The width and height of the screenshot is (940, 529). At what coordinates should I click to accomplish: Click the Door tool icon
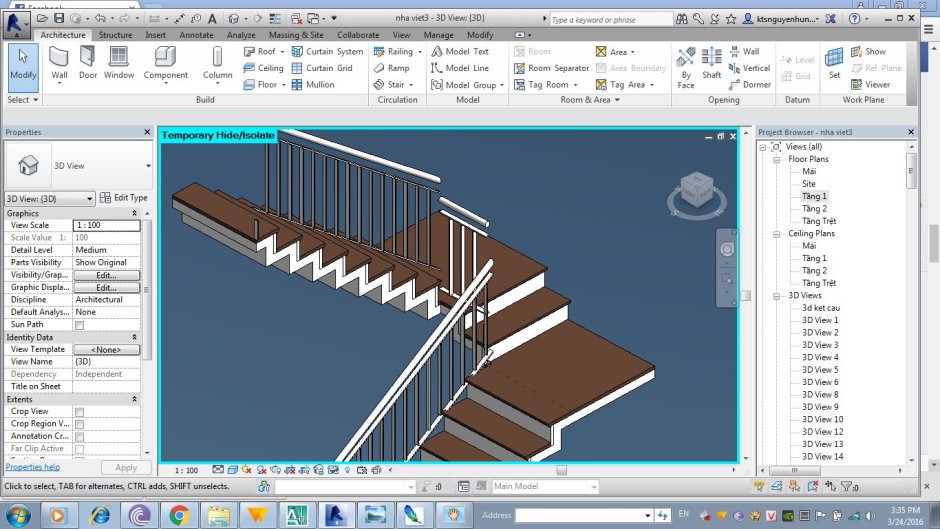click(88, 62)
